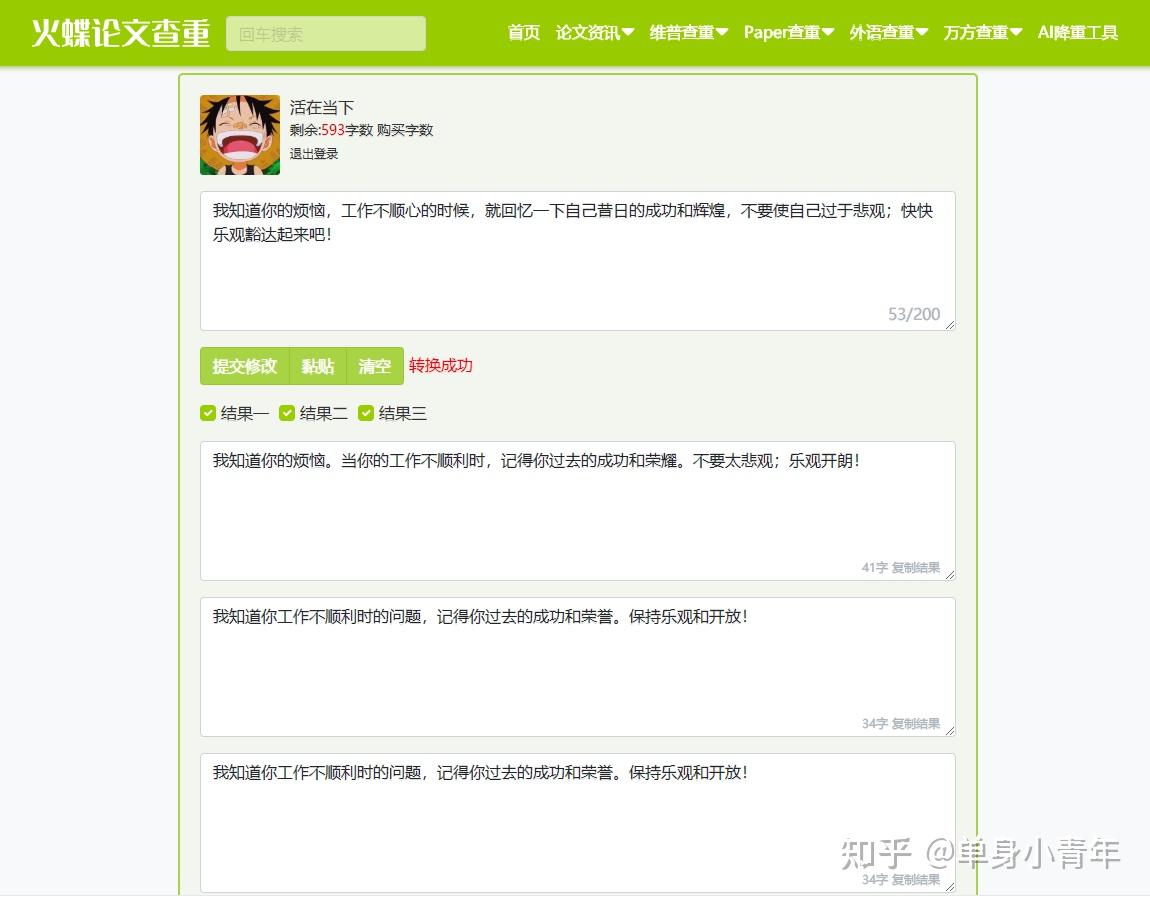Click the 购买字数 purchase link
This screenshot has width=1150, height=900.
point(404,130)
